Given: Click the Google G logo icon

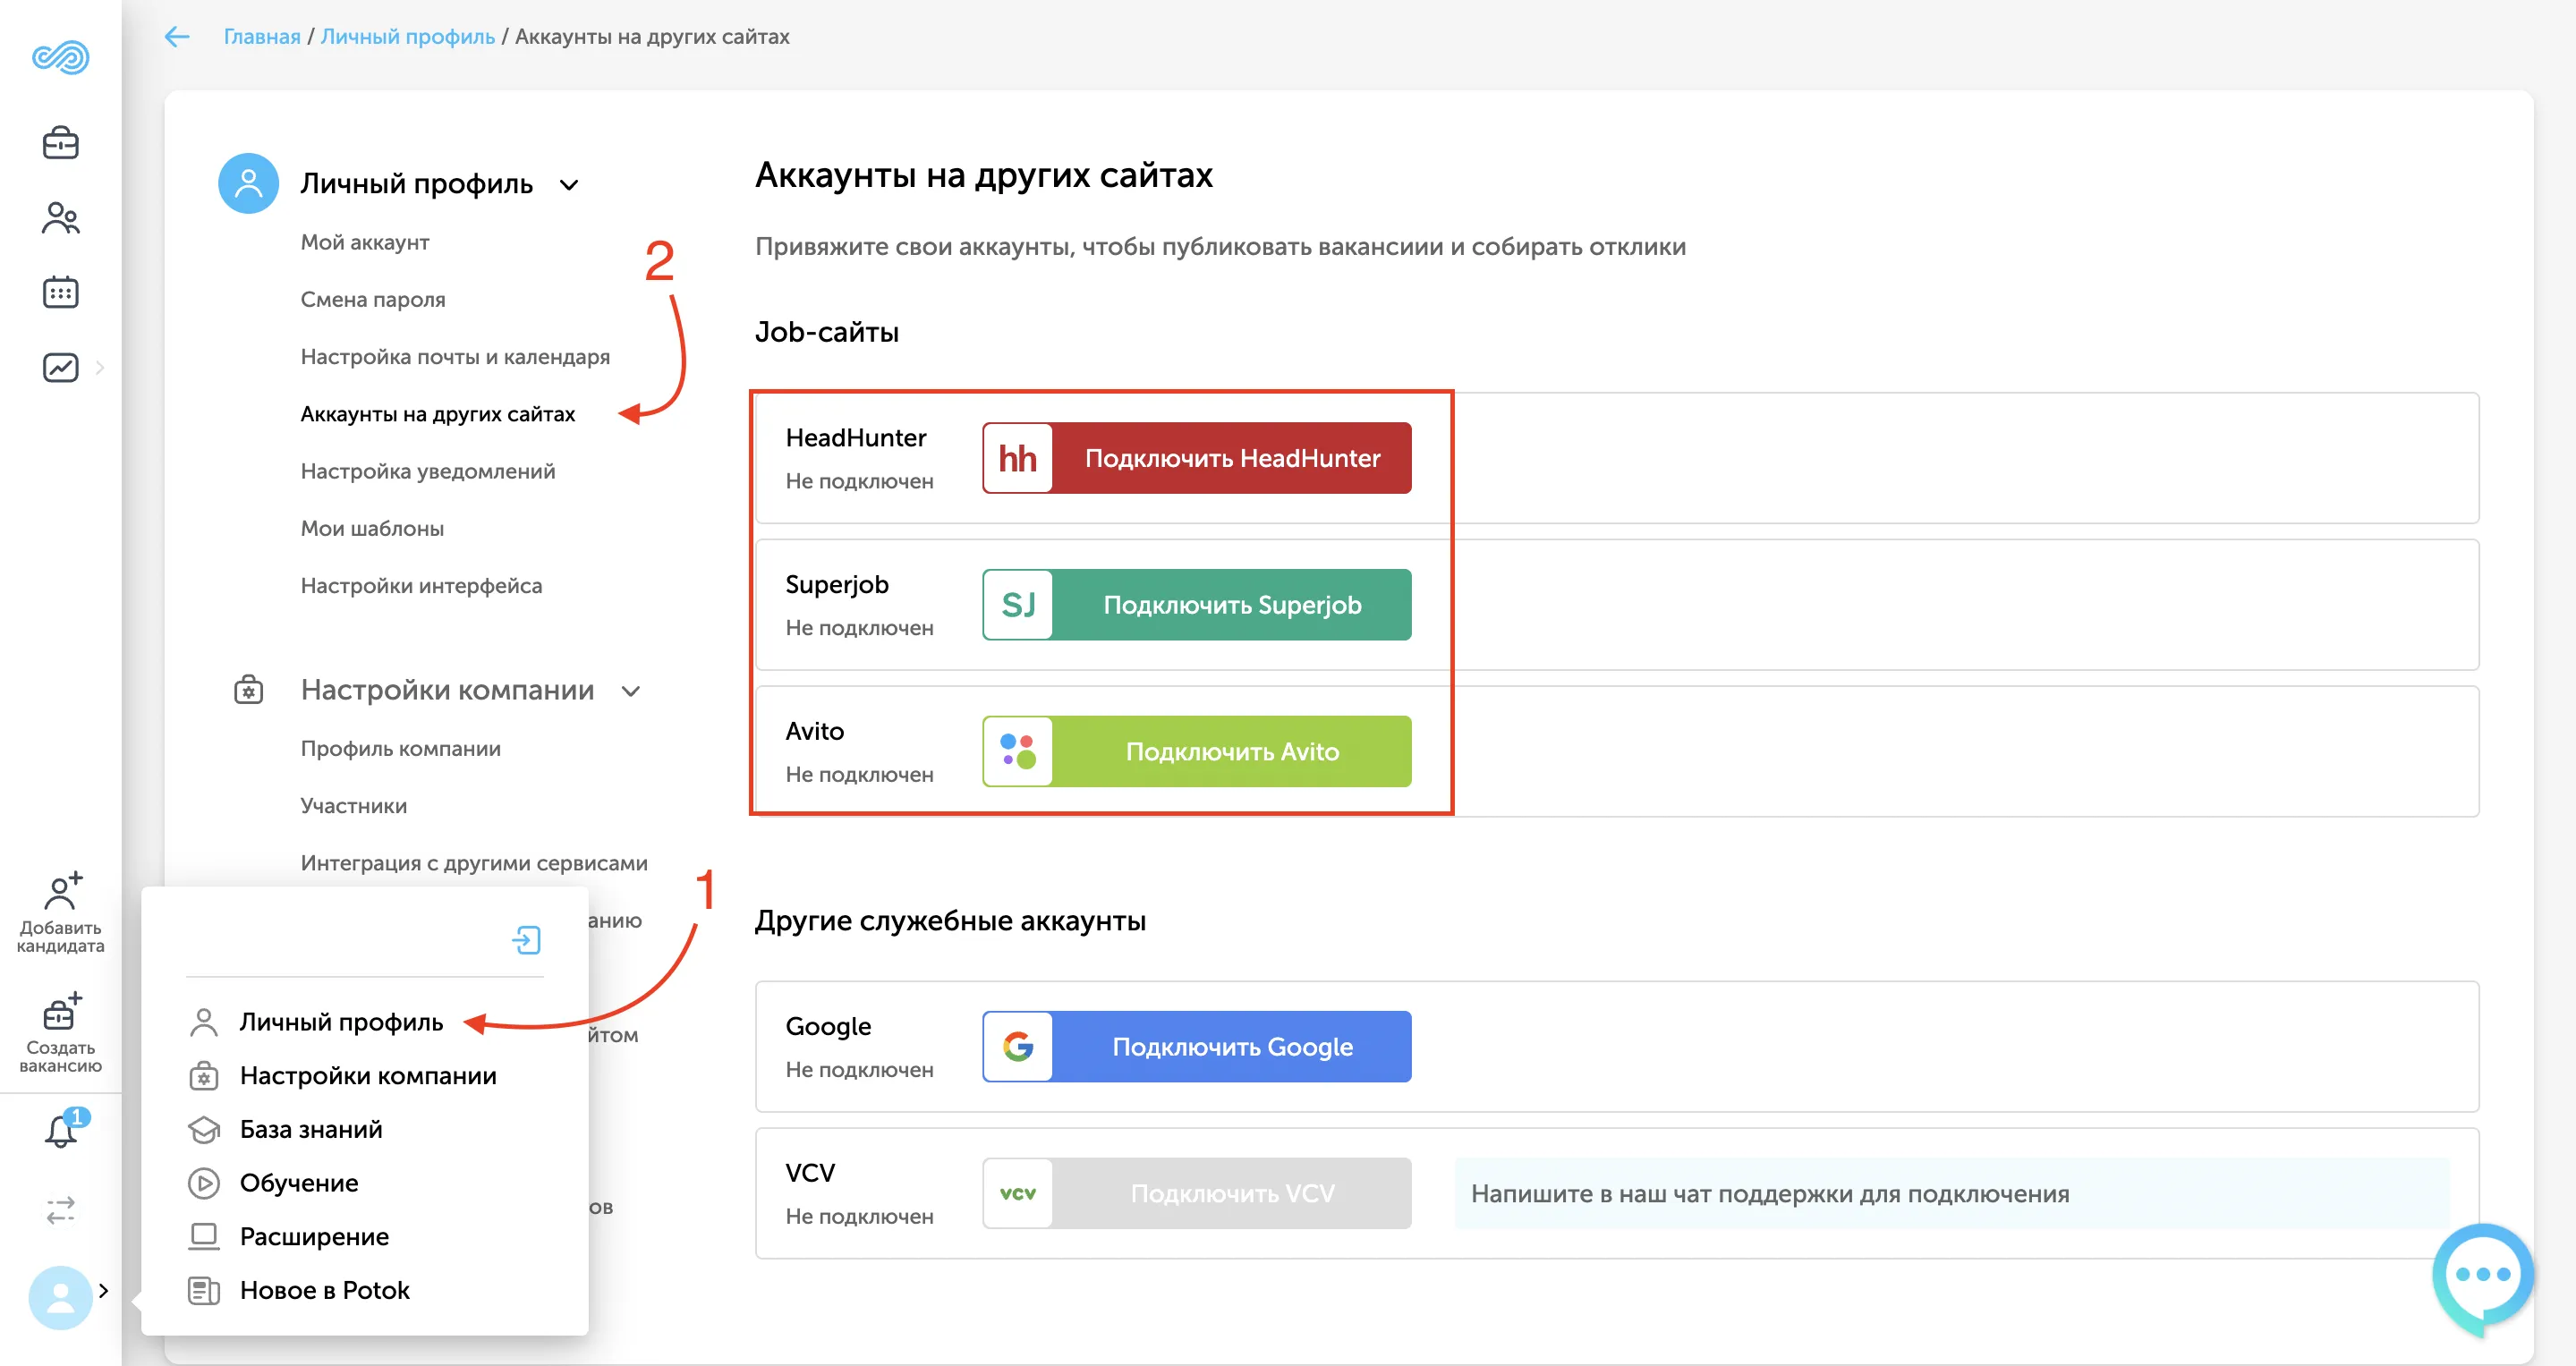Looking at the screenshot, I should (1017, 1047).
